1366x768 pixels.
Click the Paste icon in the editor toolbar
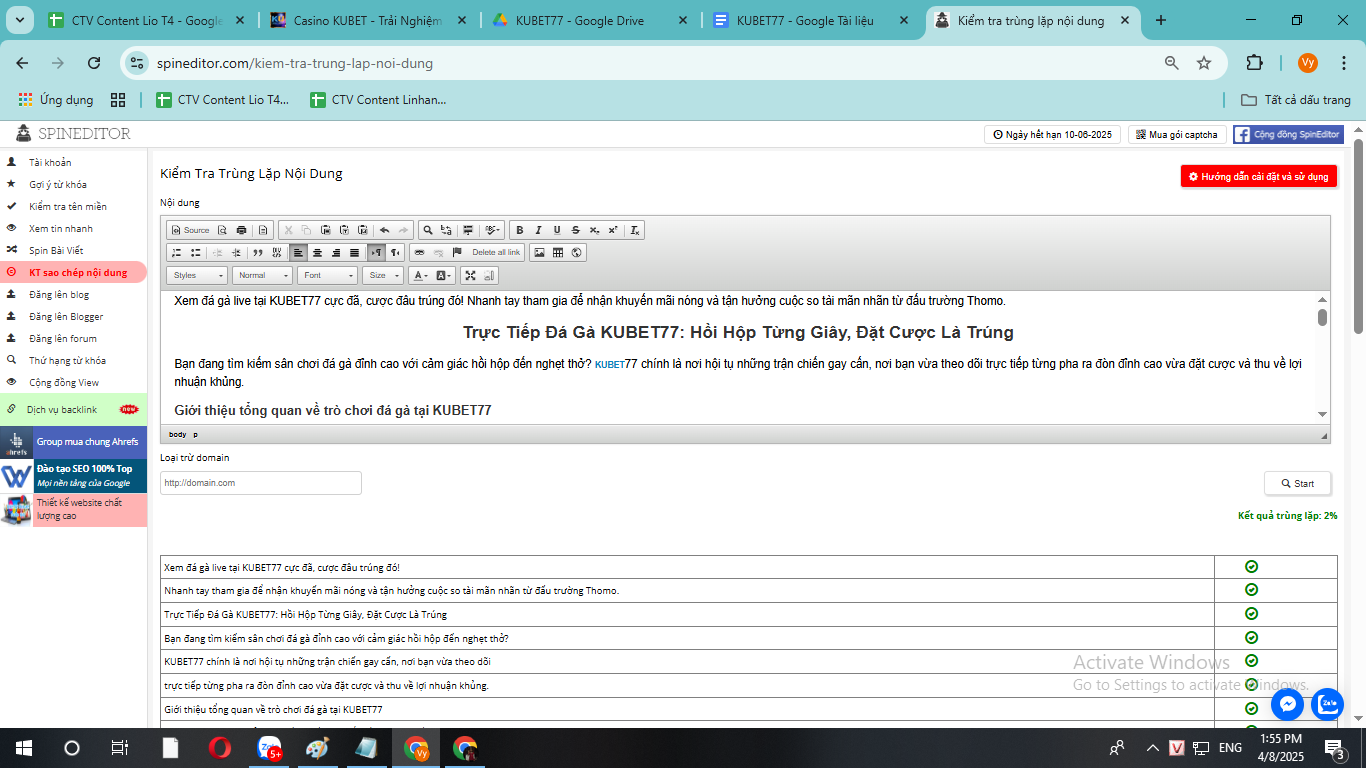click(325, 230)
